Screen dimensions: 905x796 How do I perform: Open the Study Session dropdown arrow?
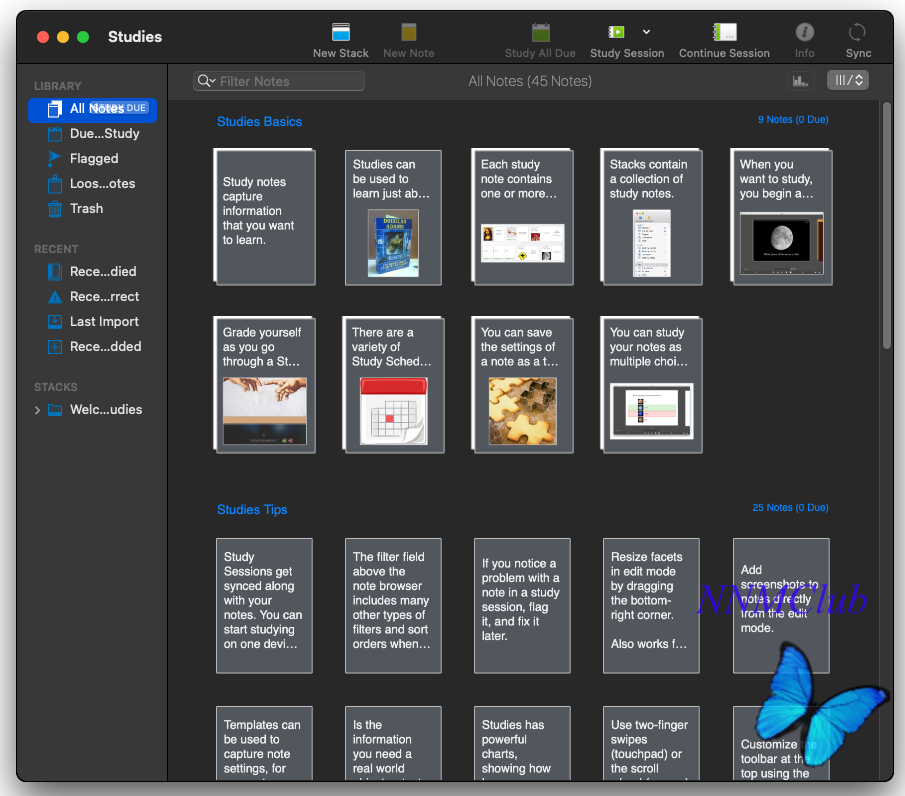pos(647,32)
